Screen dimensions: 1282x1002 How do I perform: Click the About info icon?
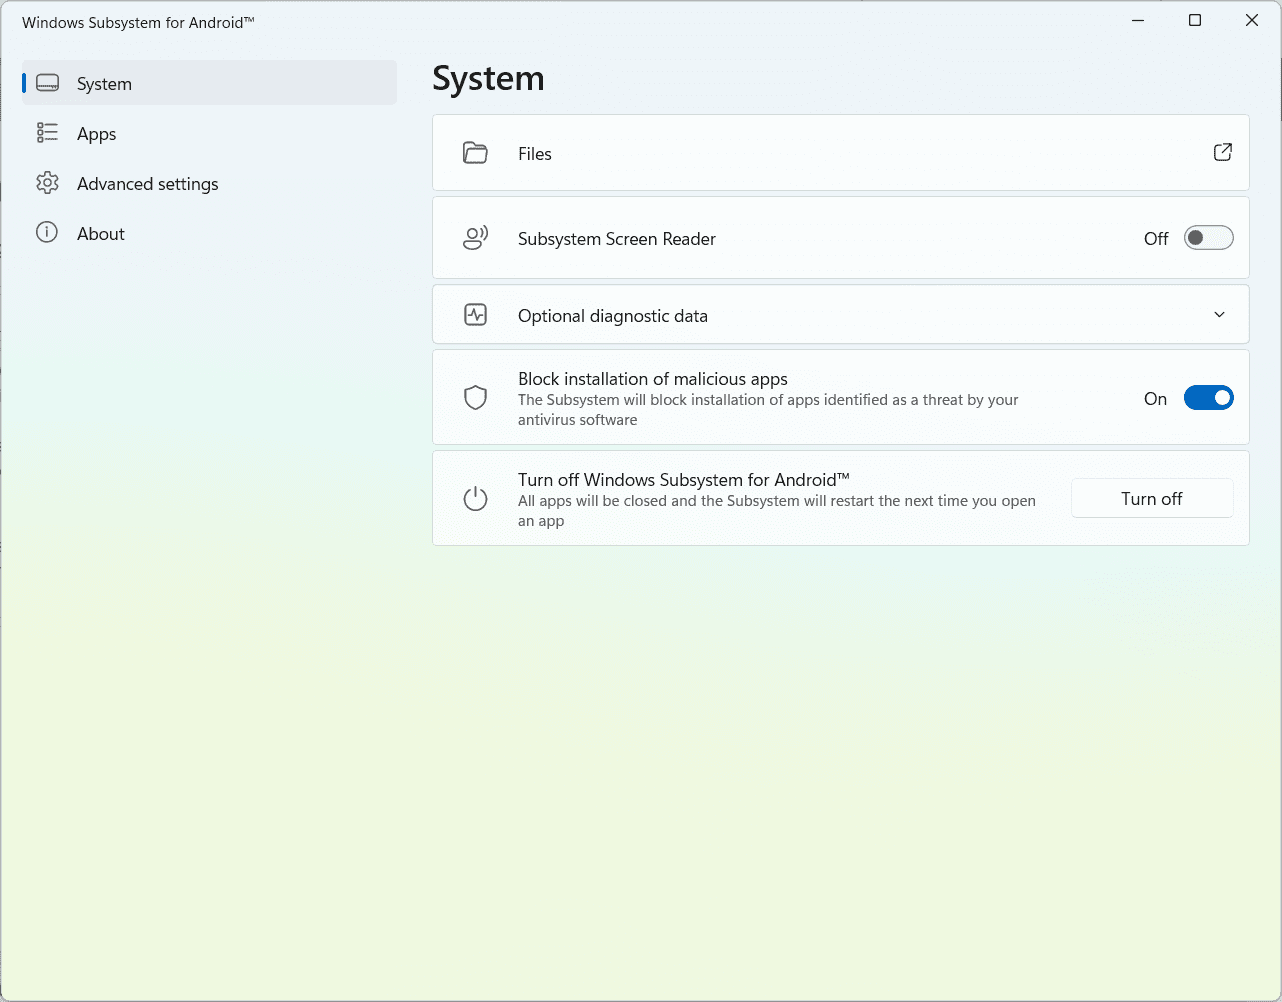(x=47, y=233)
